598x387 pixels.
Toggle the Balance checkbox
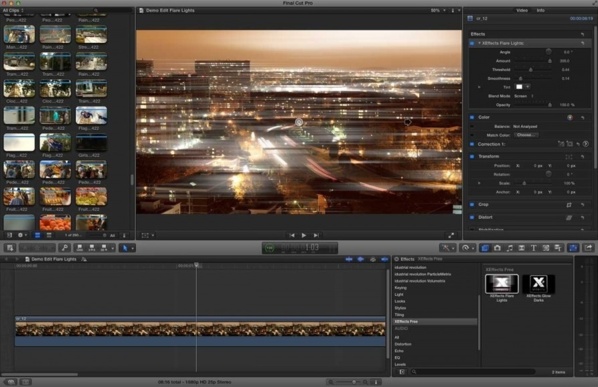click(x=472, y=126)
